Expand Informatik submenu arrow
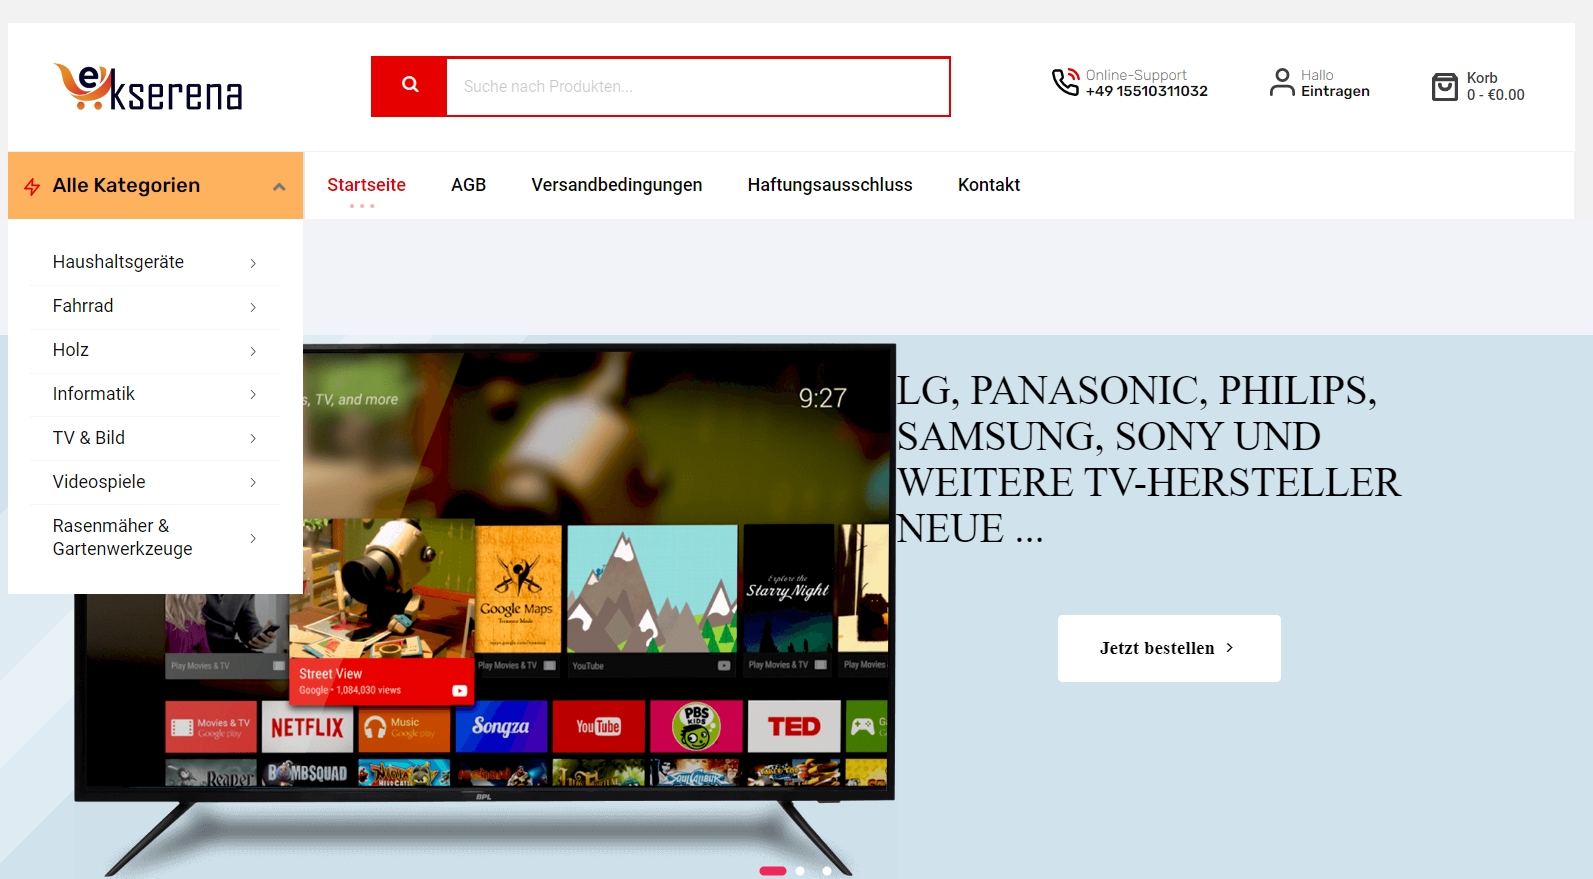 [253, 395]
